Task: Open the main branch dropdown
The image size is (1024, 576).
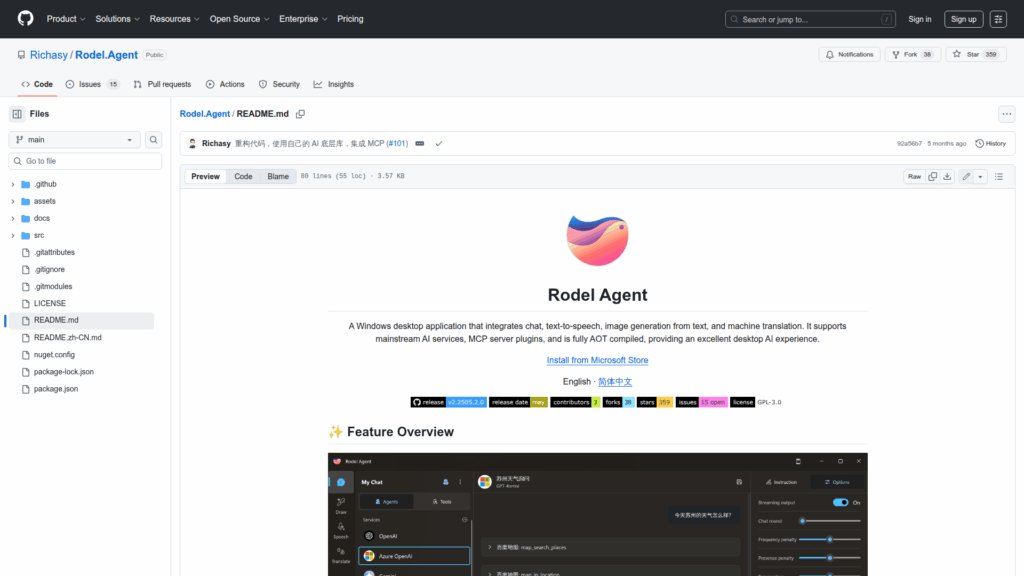Action: click(x=75, y=140)
